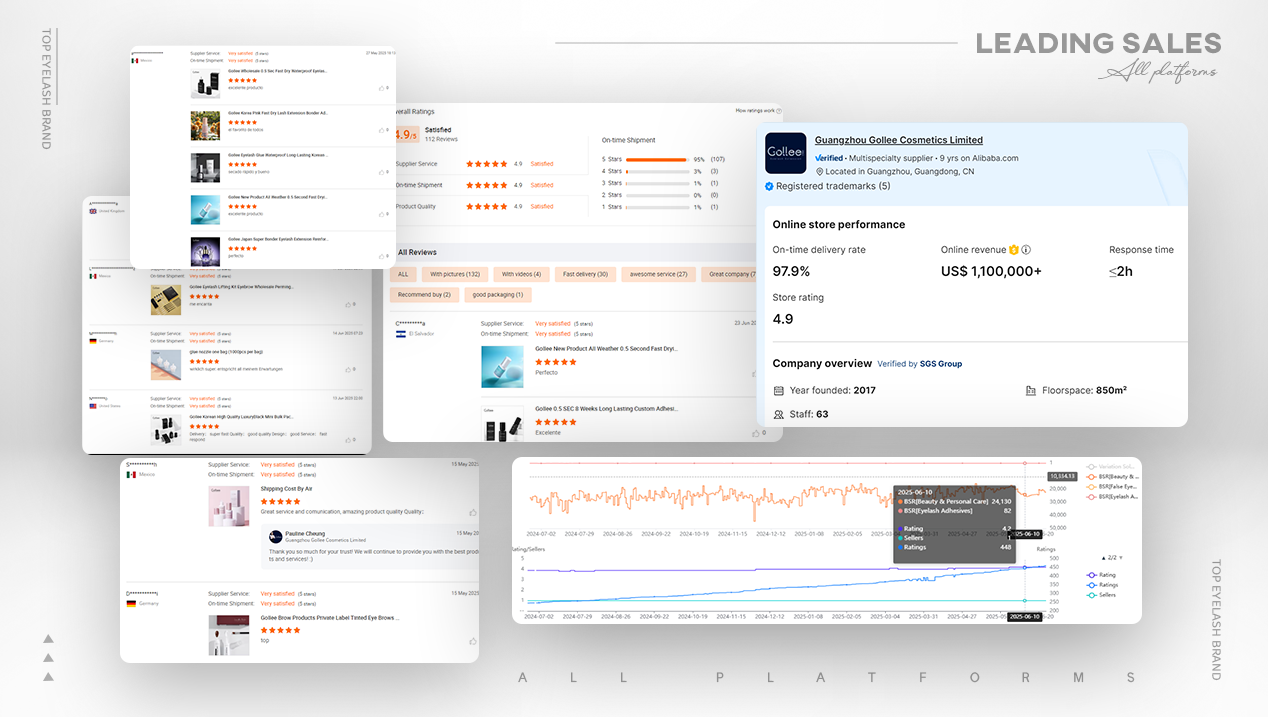Screen dimensions: 1268x717
Task: Click the El Salvador flag icon
Action: (400, 333)
